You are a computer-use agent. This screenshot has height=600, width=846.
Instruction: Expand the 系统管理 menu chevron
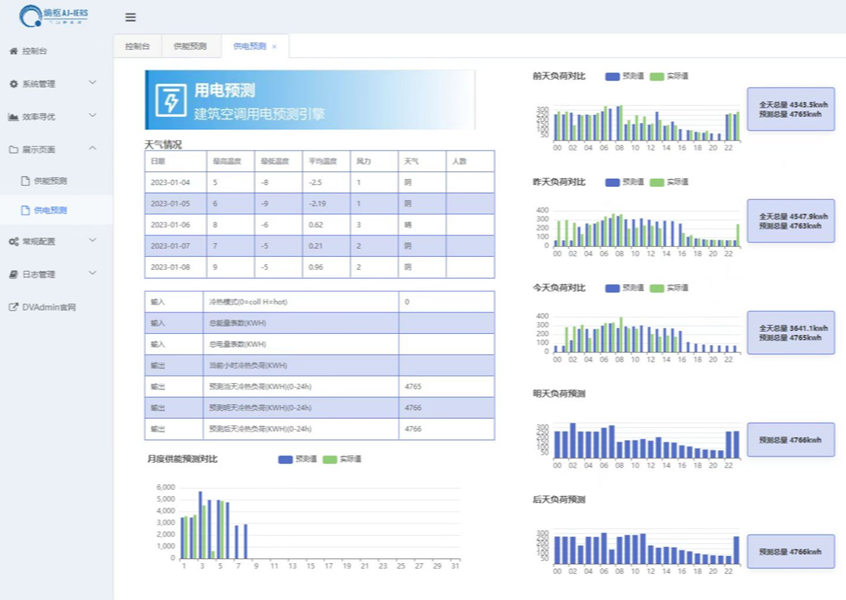tap(92, 83)
